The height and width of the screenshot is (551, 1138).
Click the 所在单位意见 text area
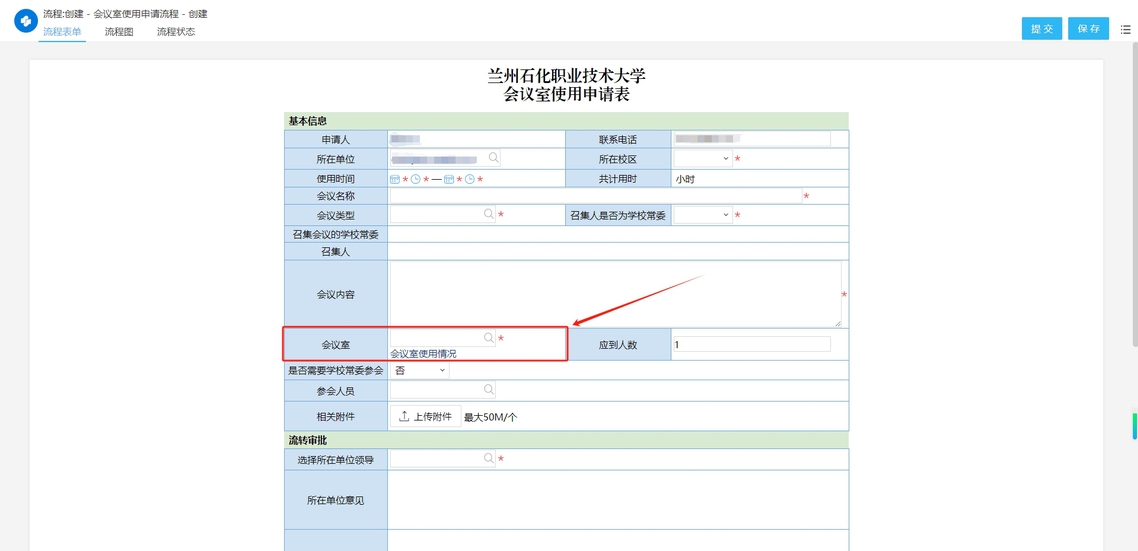click(618, 499)
